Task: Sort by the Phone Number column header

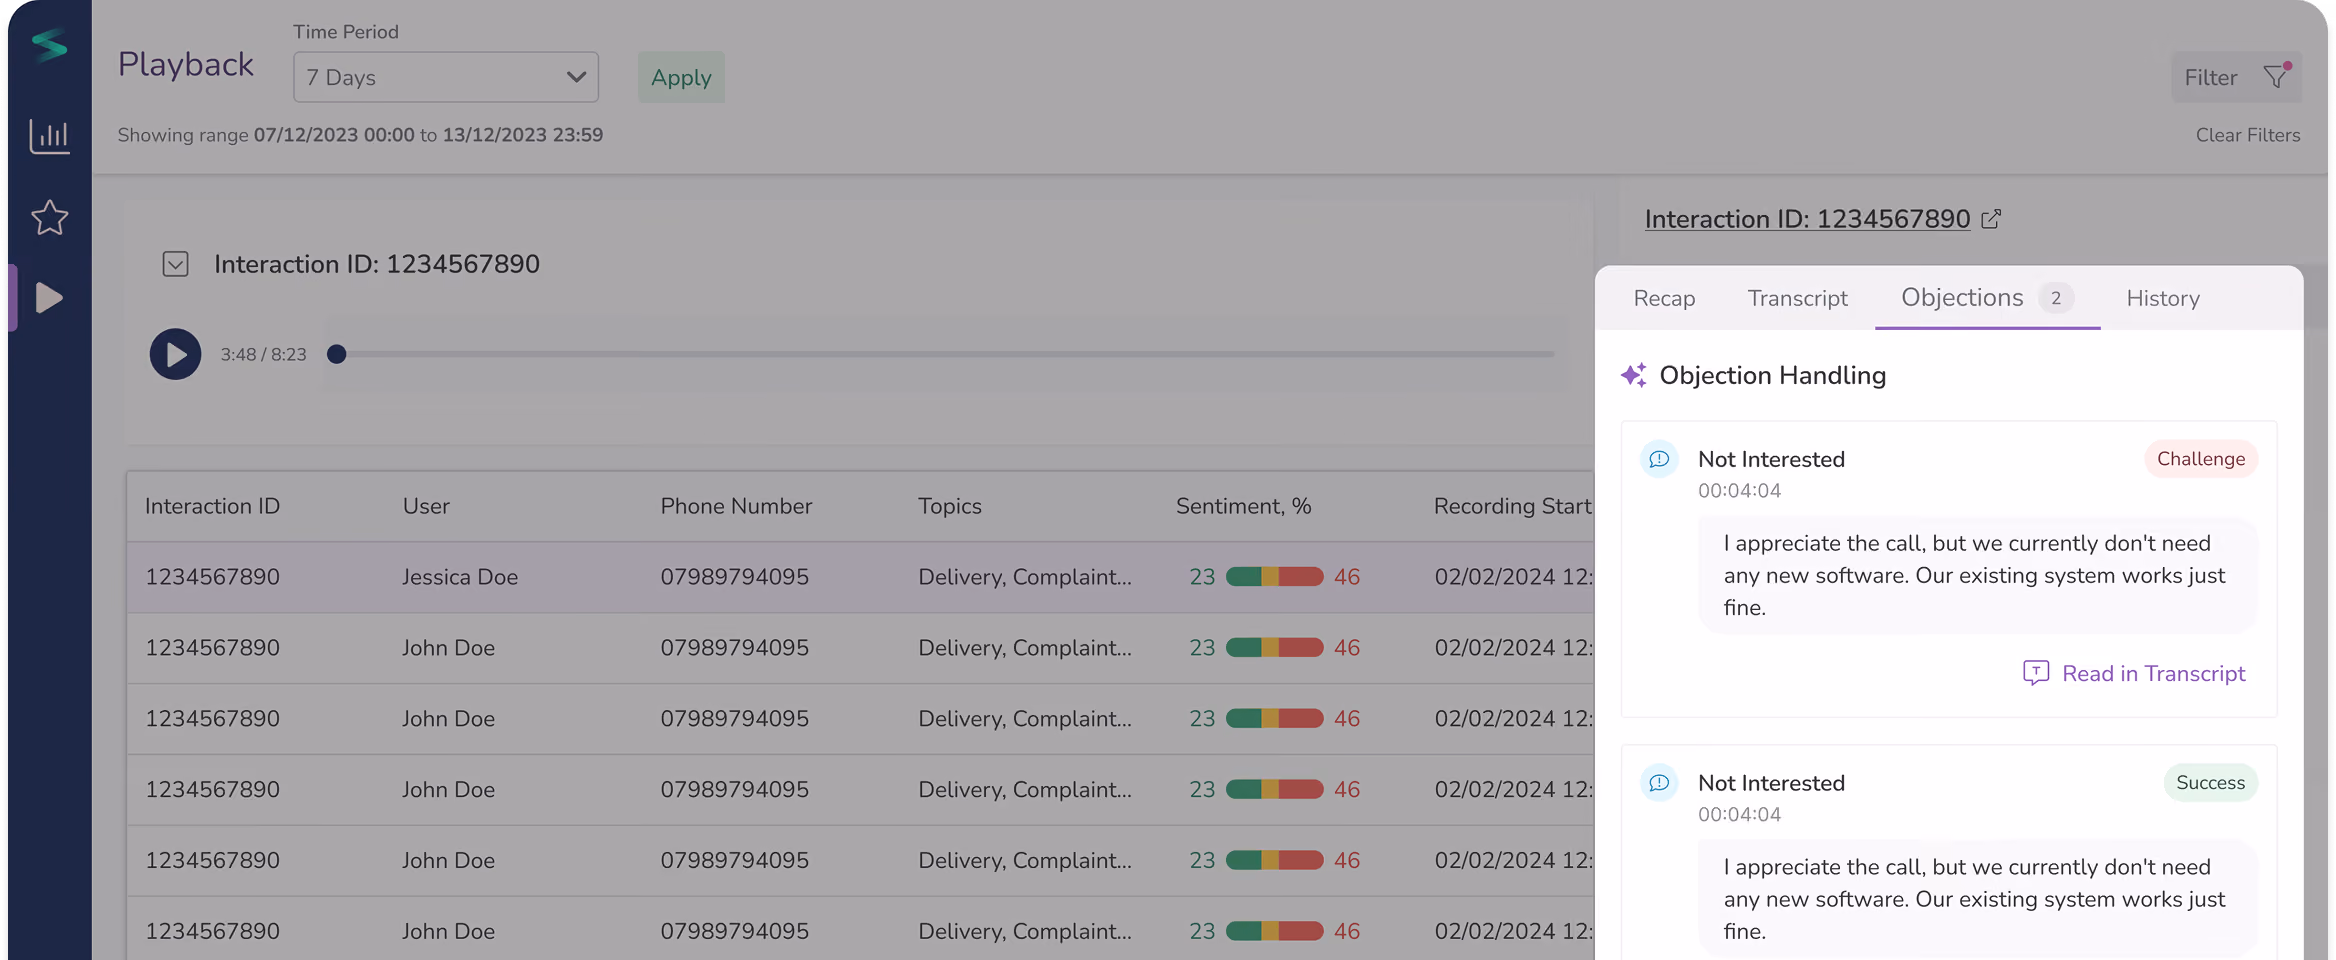Action: 736,506
